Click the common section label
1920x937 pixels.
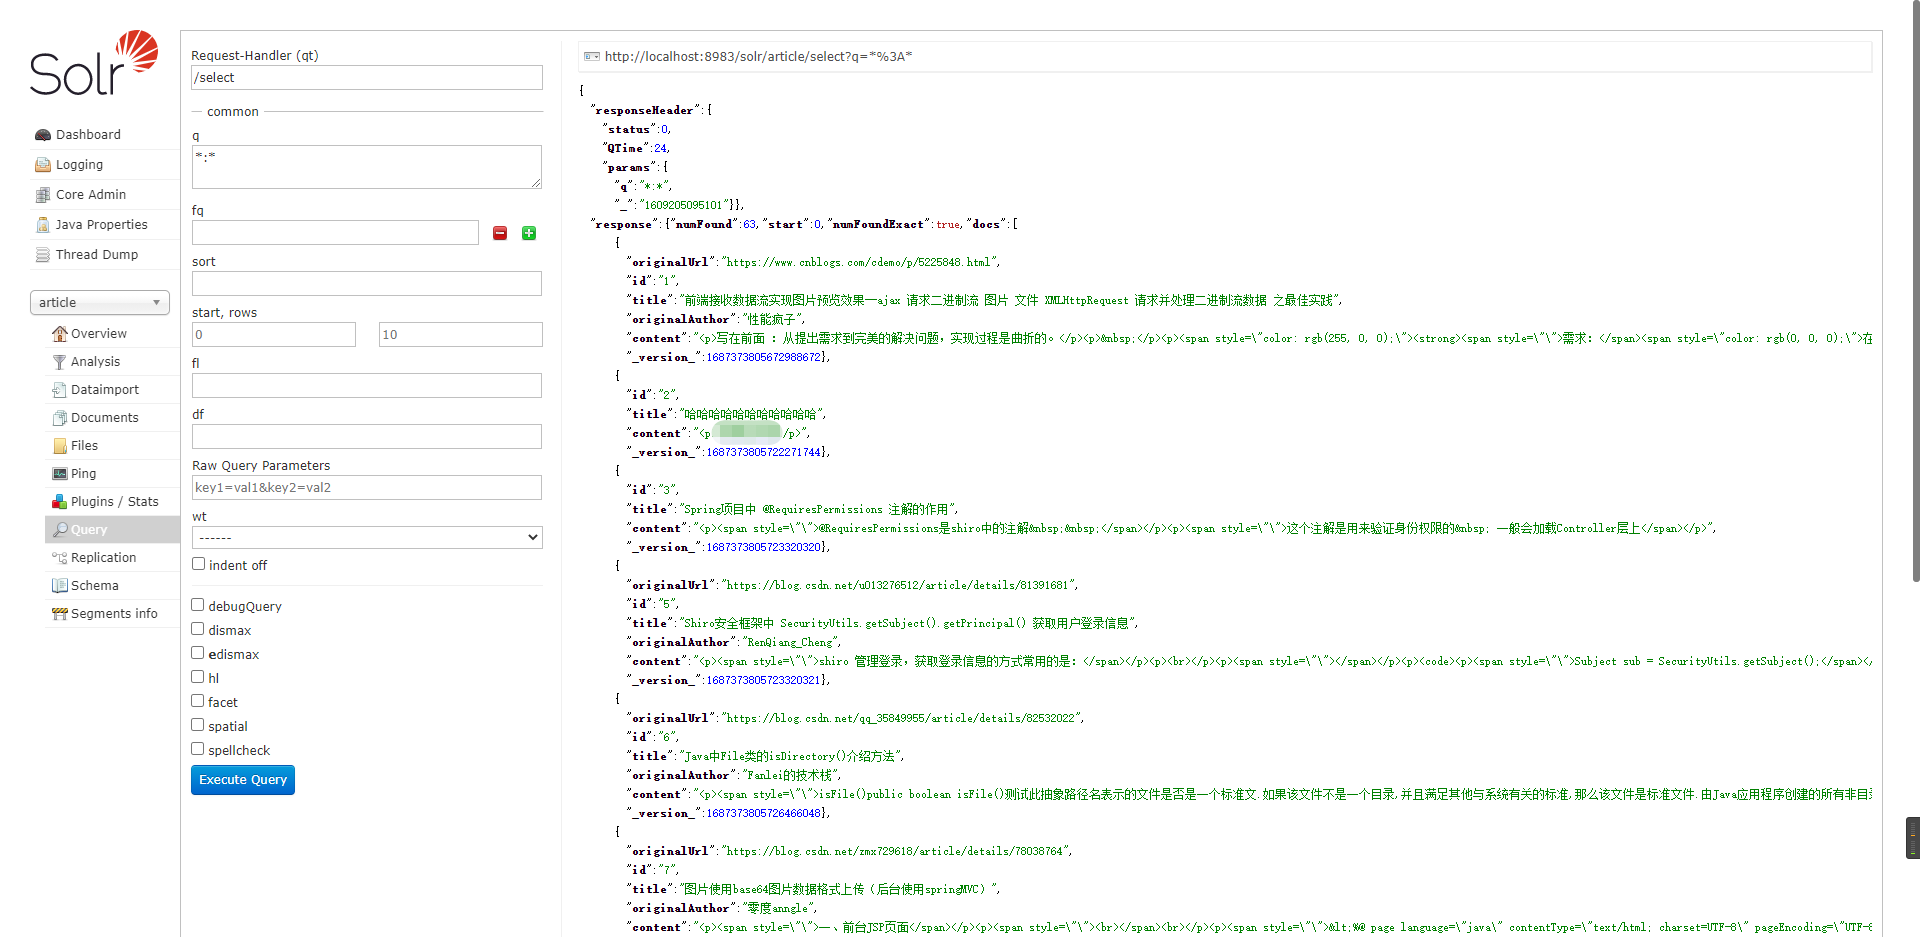click(233, 112)
